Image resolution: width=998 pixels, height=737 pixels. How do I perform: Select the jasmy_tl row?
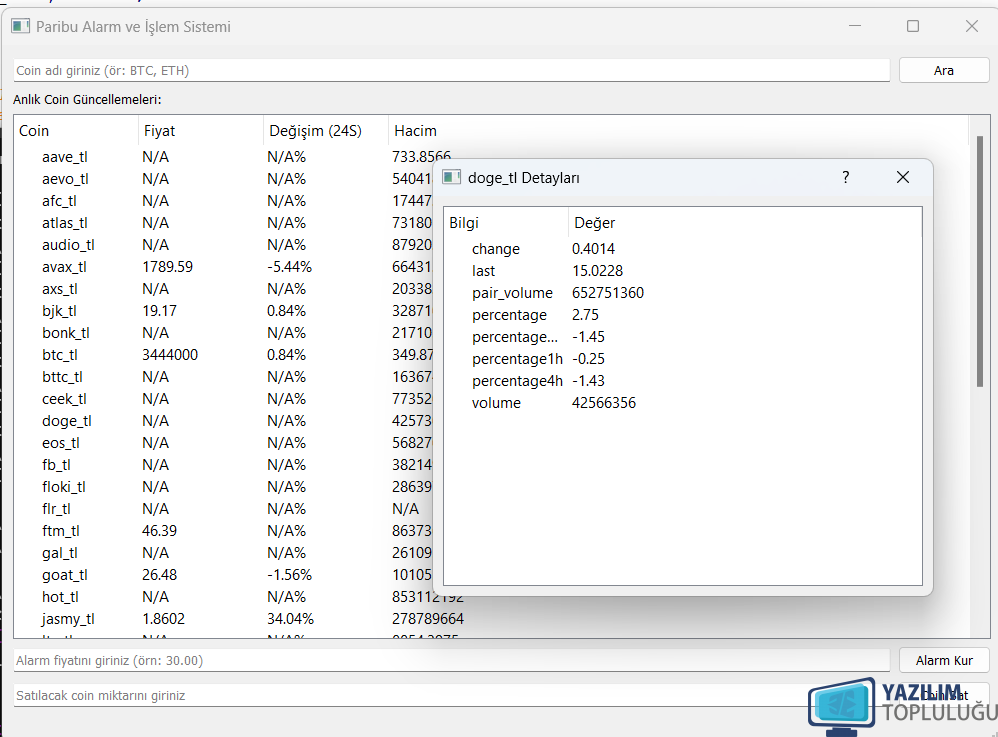[490, 619]
